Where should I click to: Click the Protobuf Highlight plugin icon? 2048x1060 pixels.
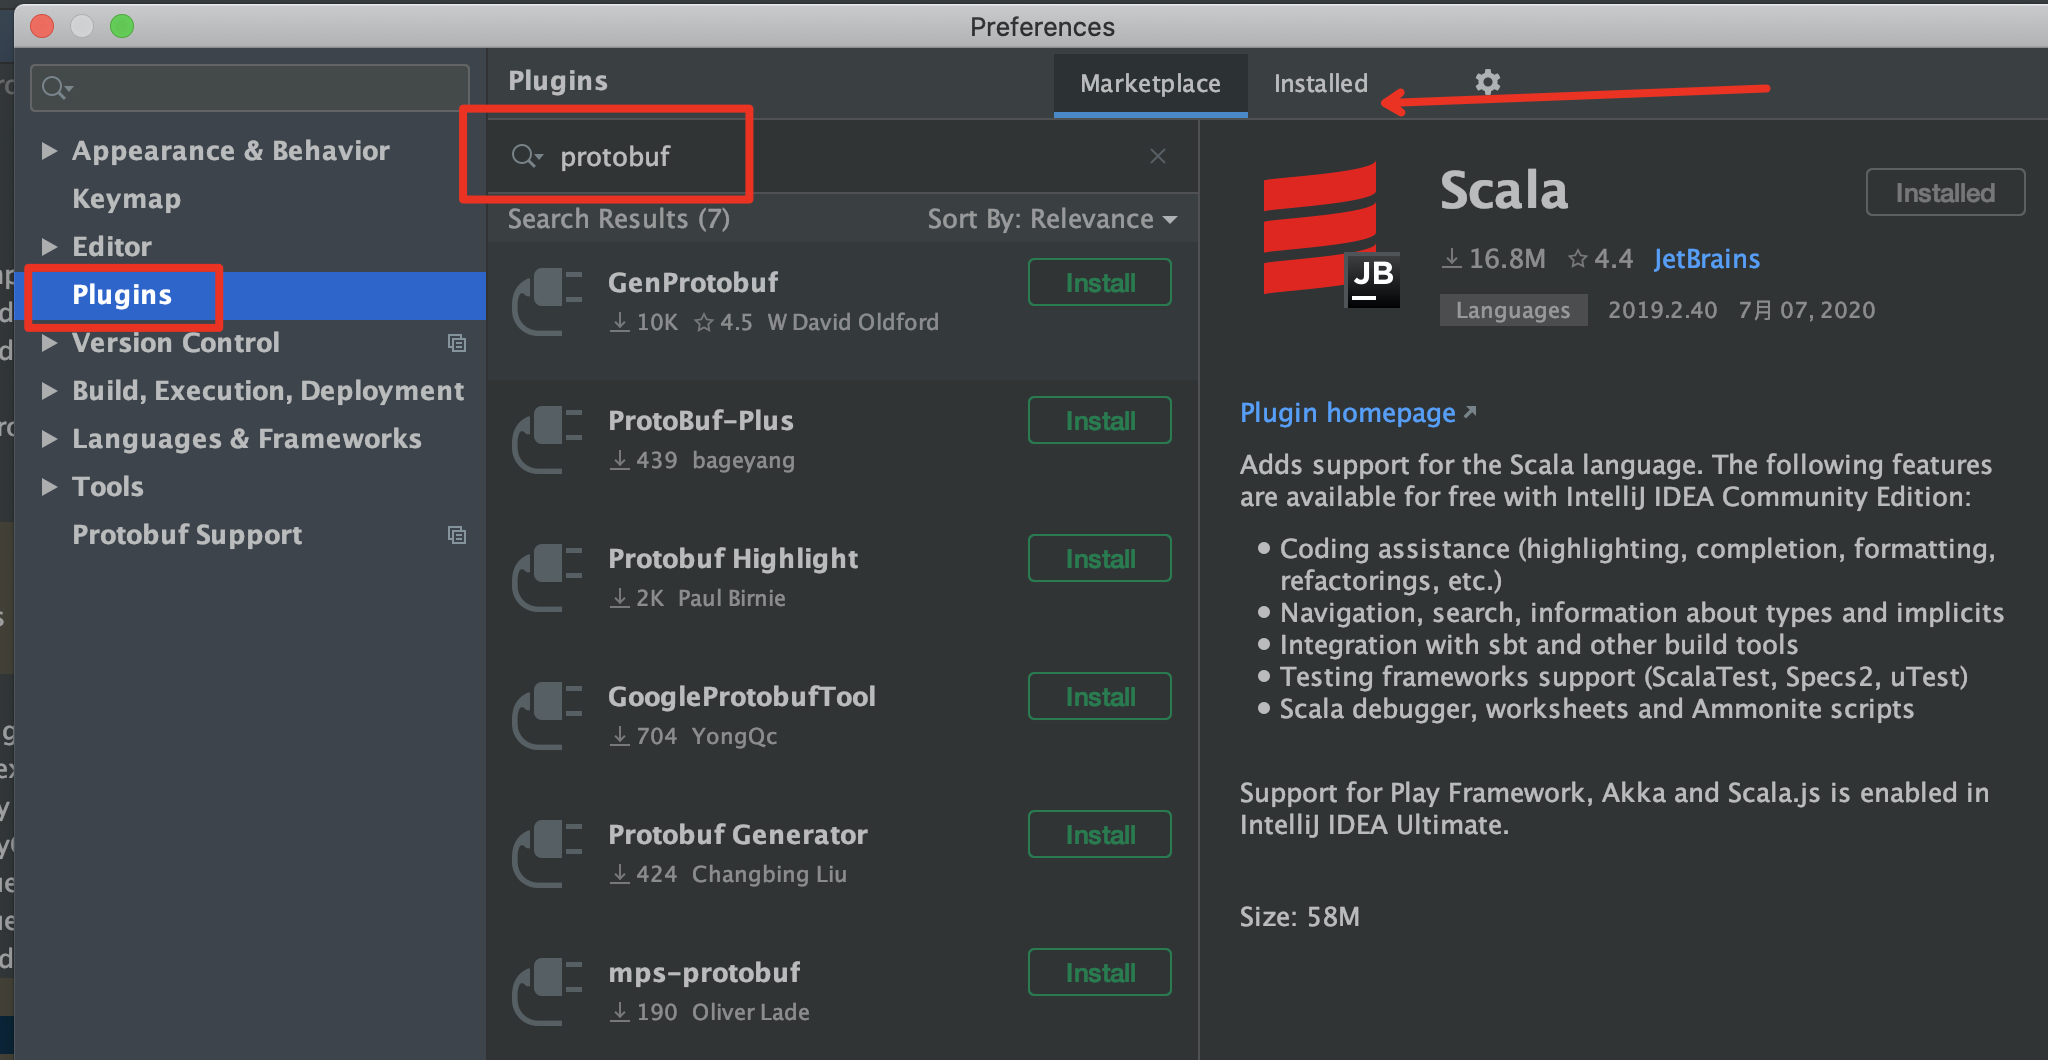pos(547,578)
